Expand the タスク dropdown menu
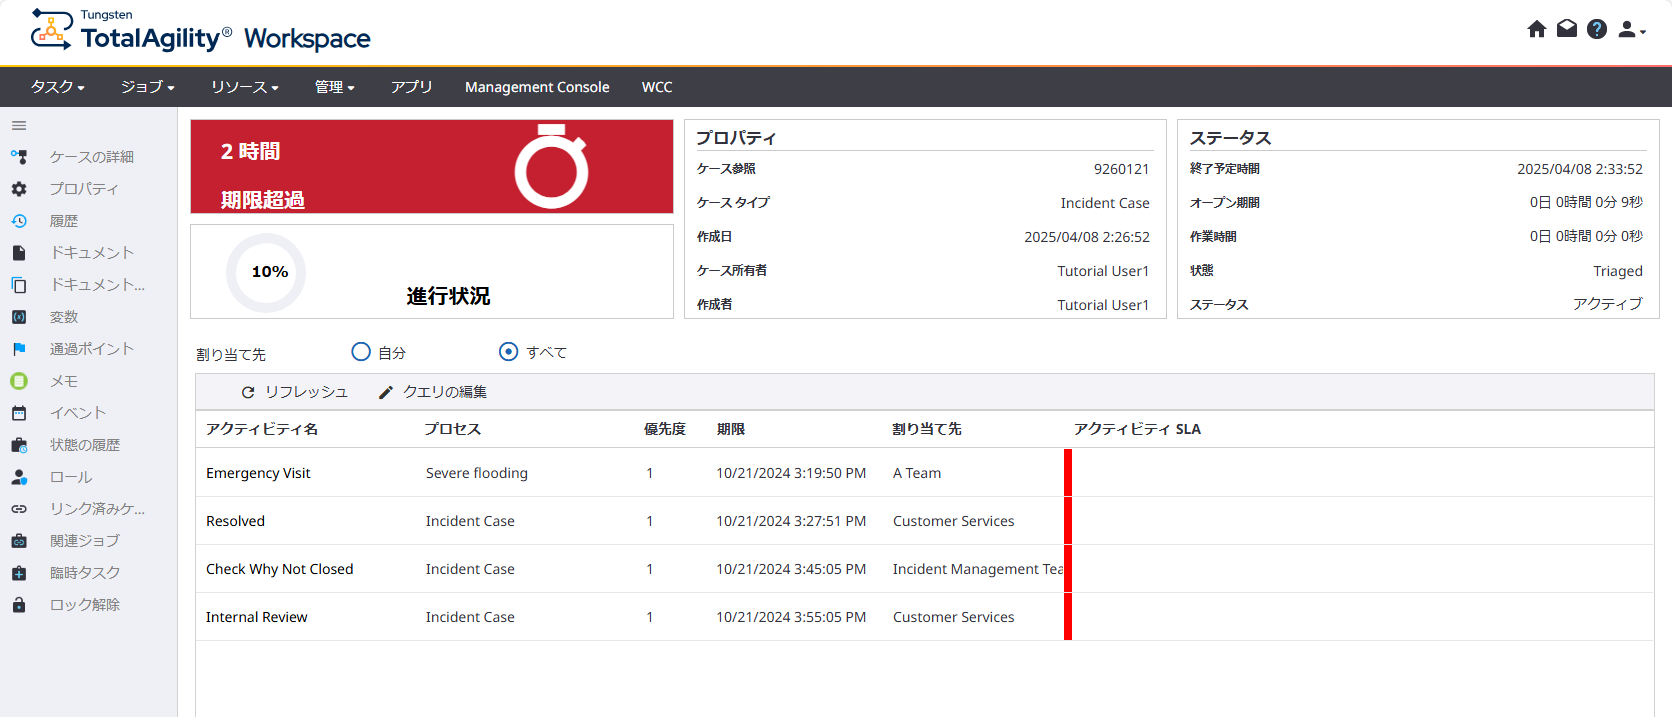Viewport: 1672px width, 717px height. (57, 87)
